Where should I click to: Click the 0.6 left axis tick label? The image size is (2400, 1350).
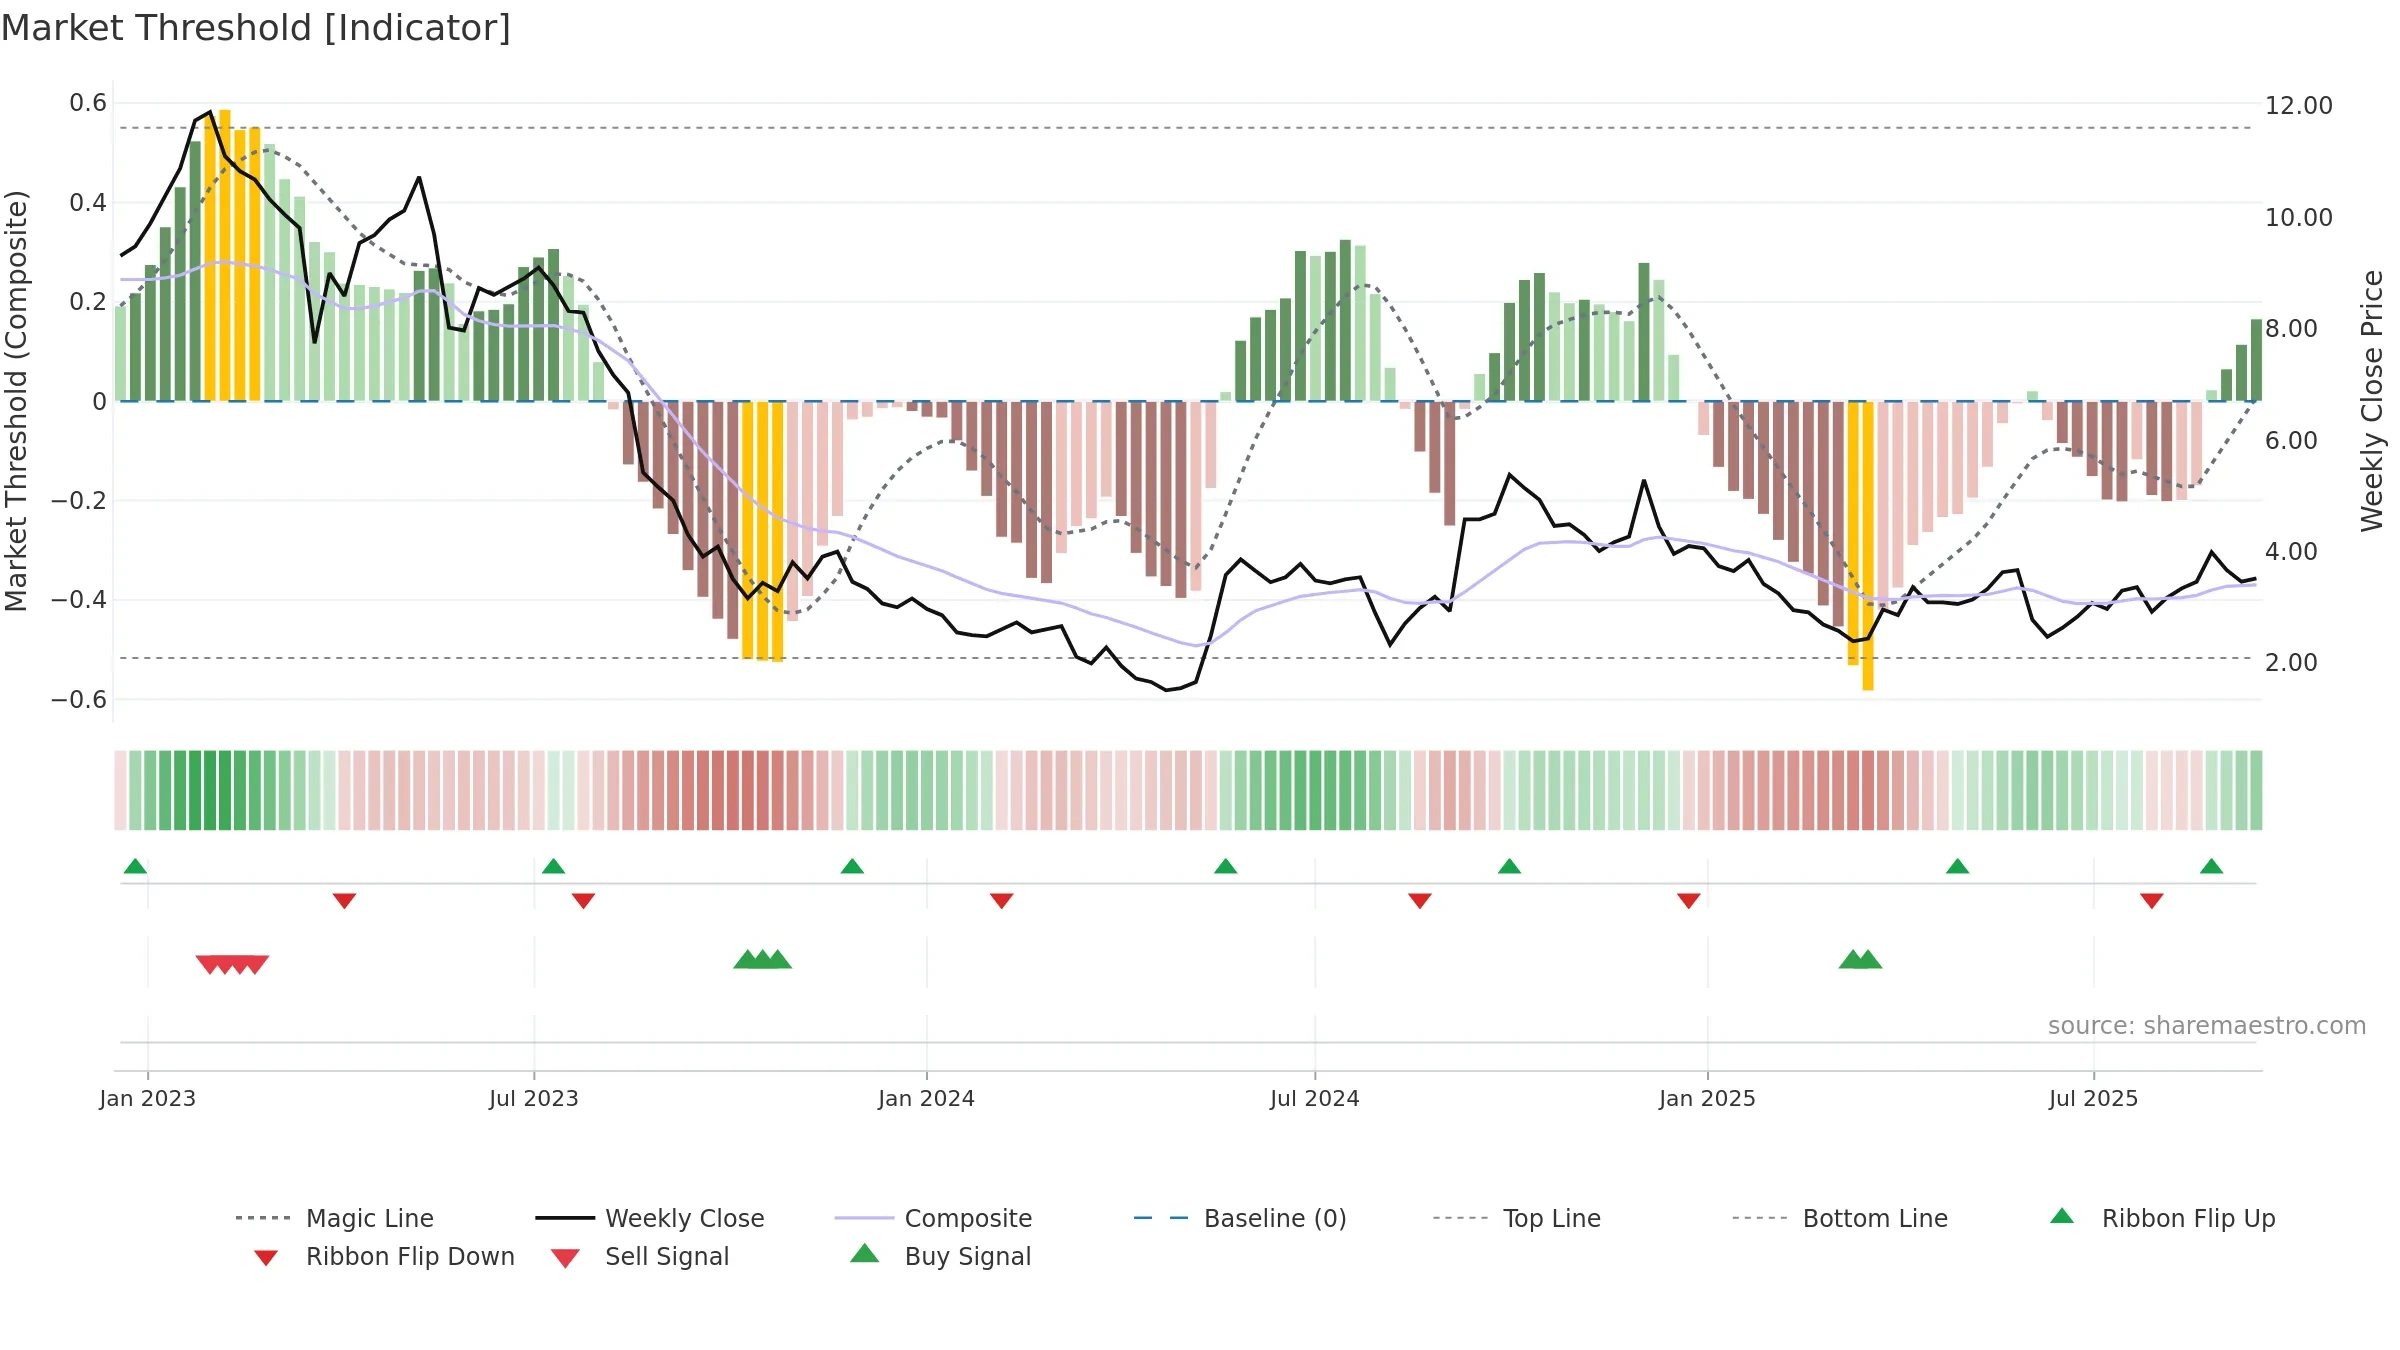click(x=88, y=103)
